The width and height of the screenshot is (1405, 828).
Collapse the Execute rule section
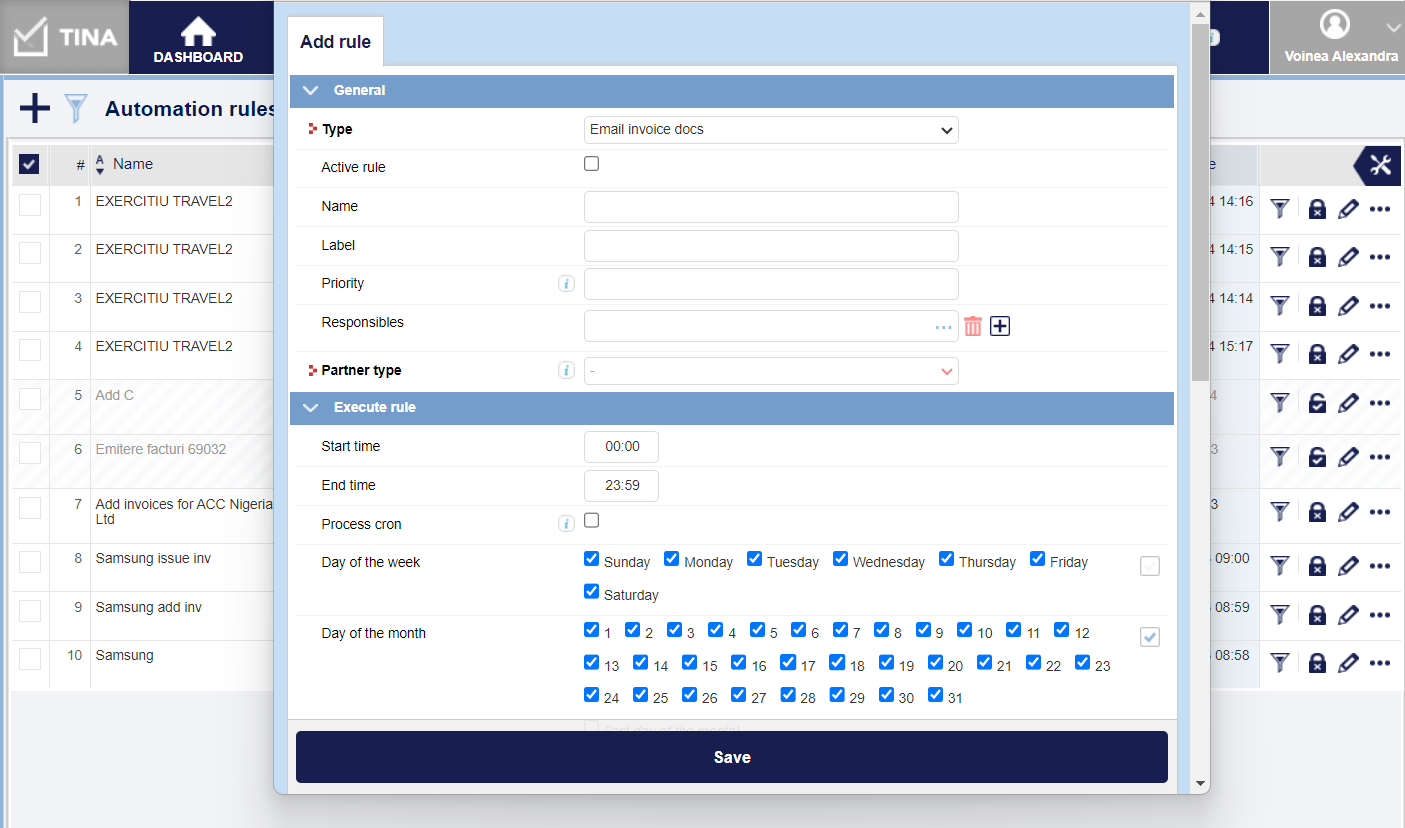click(311, 408)
